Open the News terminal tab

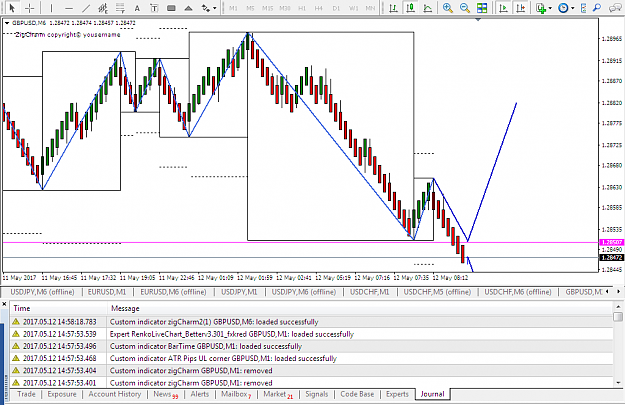coord(165,394)
